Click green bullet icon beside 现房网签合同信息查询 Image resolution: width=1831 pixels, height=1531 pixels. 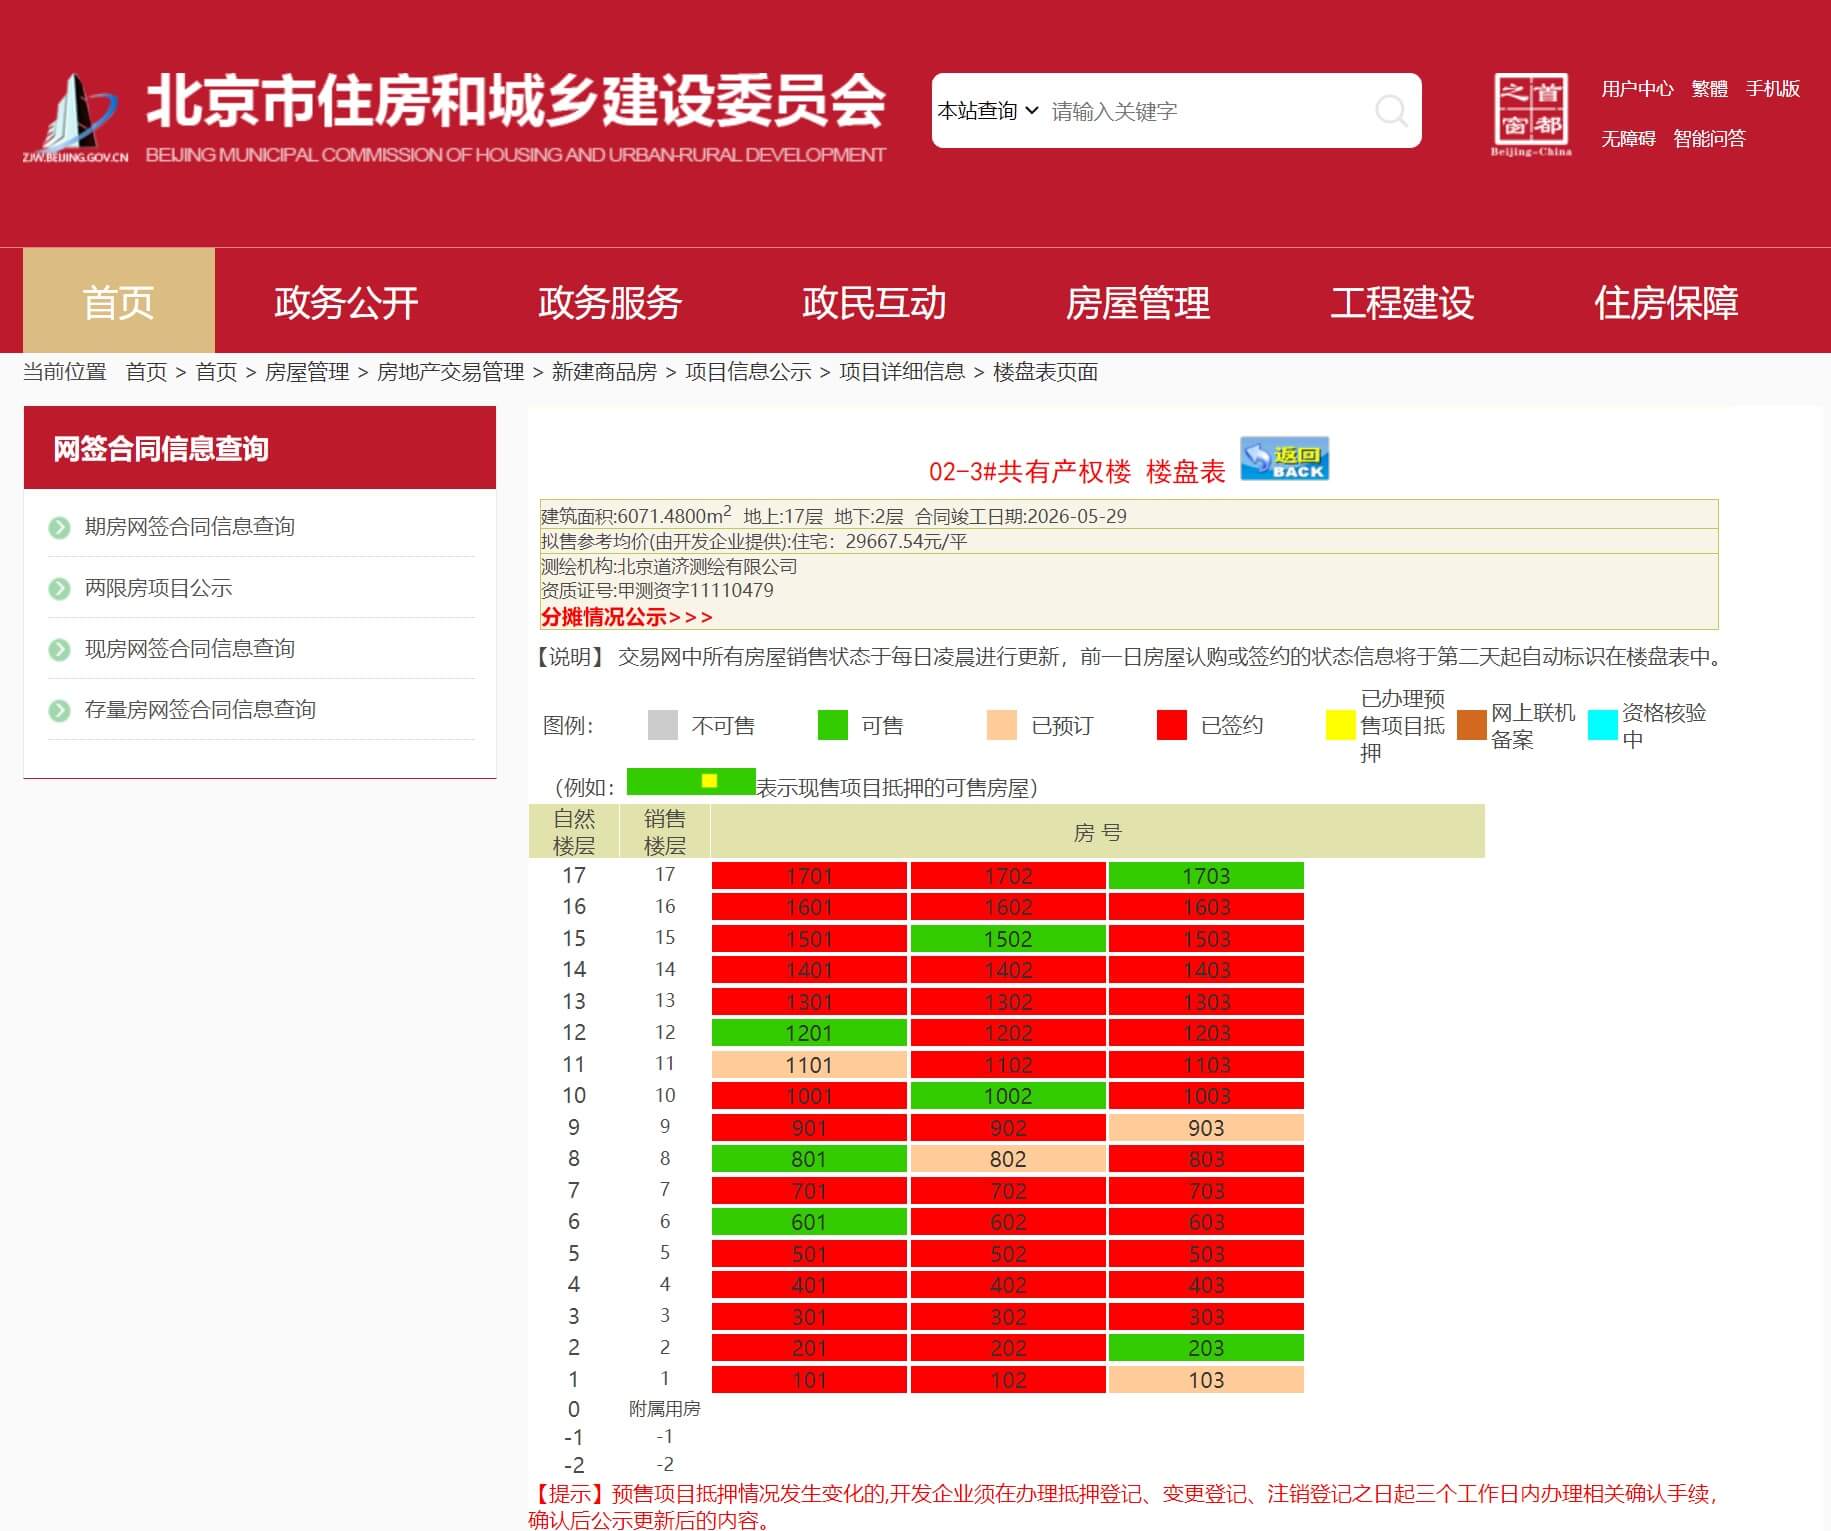click(x=60, y=649)
